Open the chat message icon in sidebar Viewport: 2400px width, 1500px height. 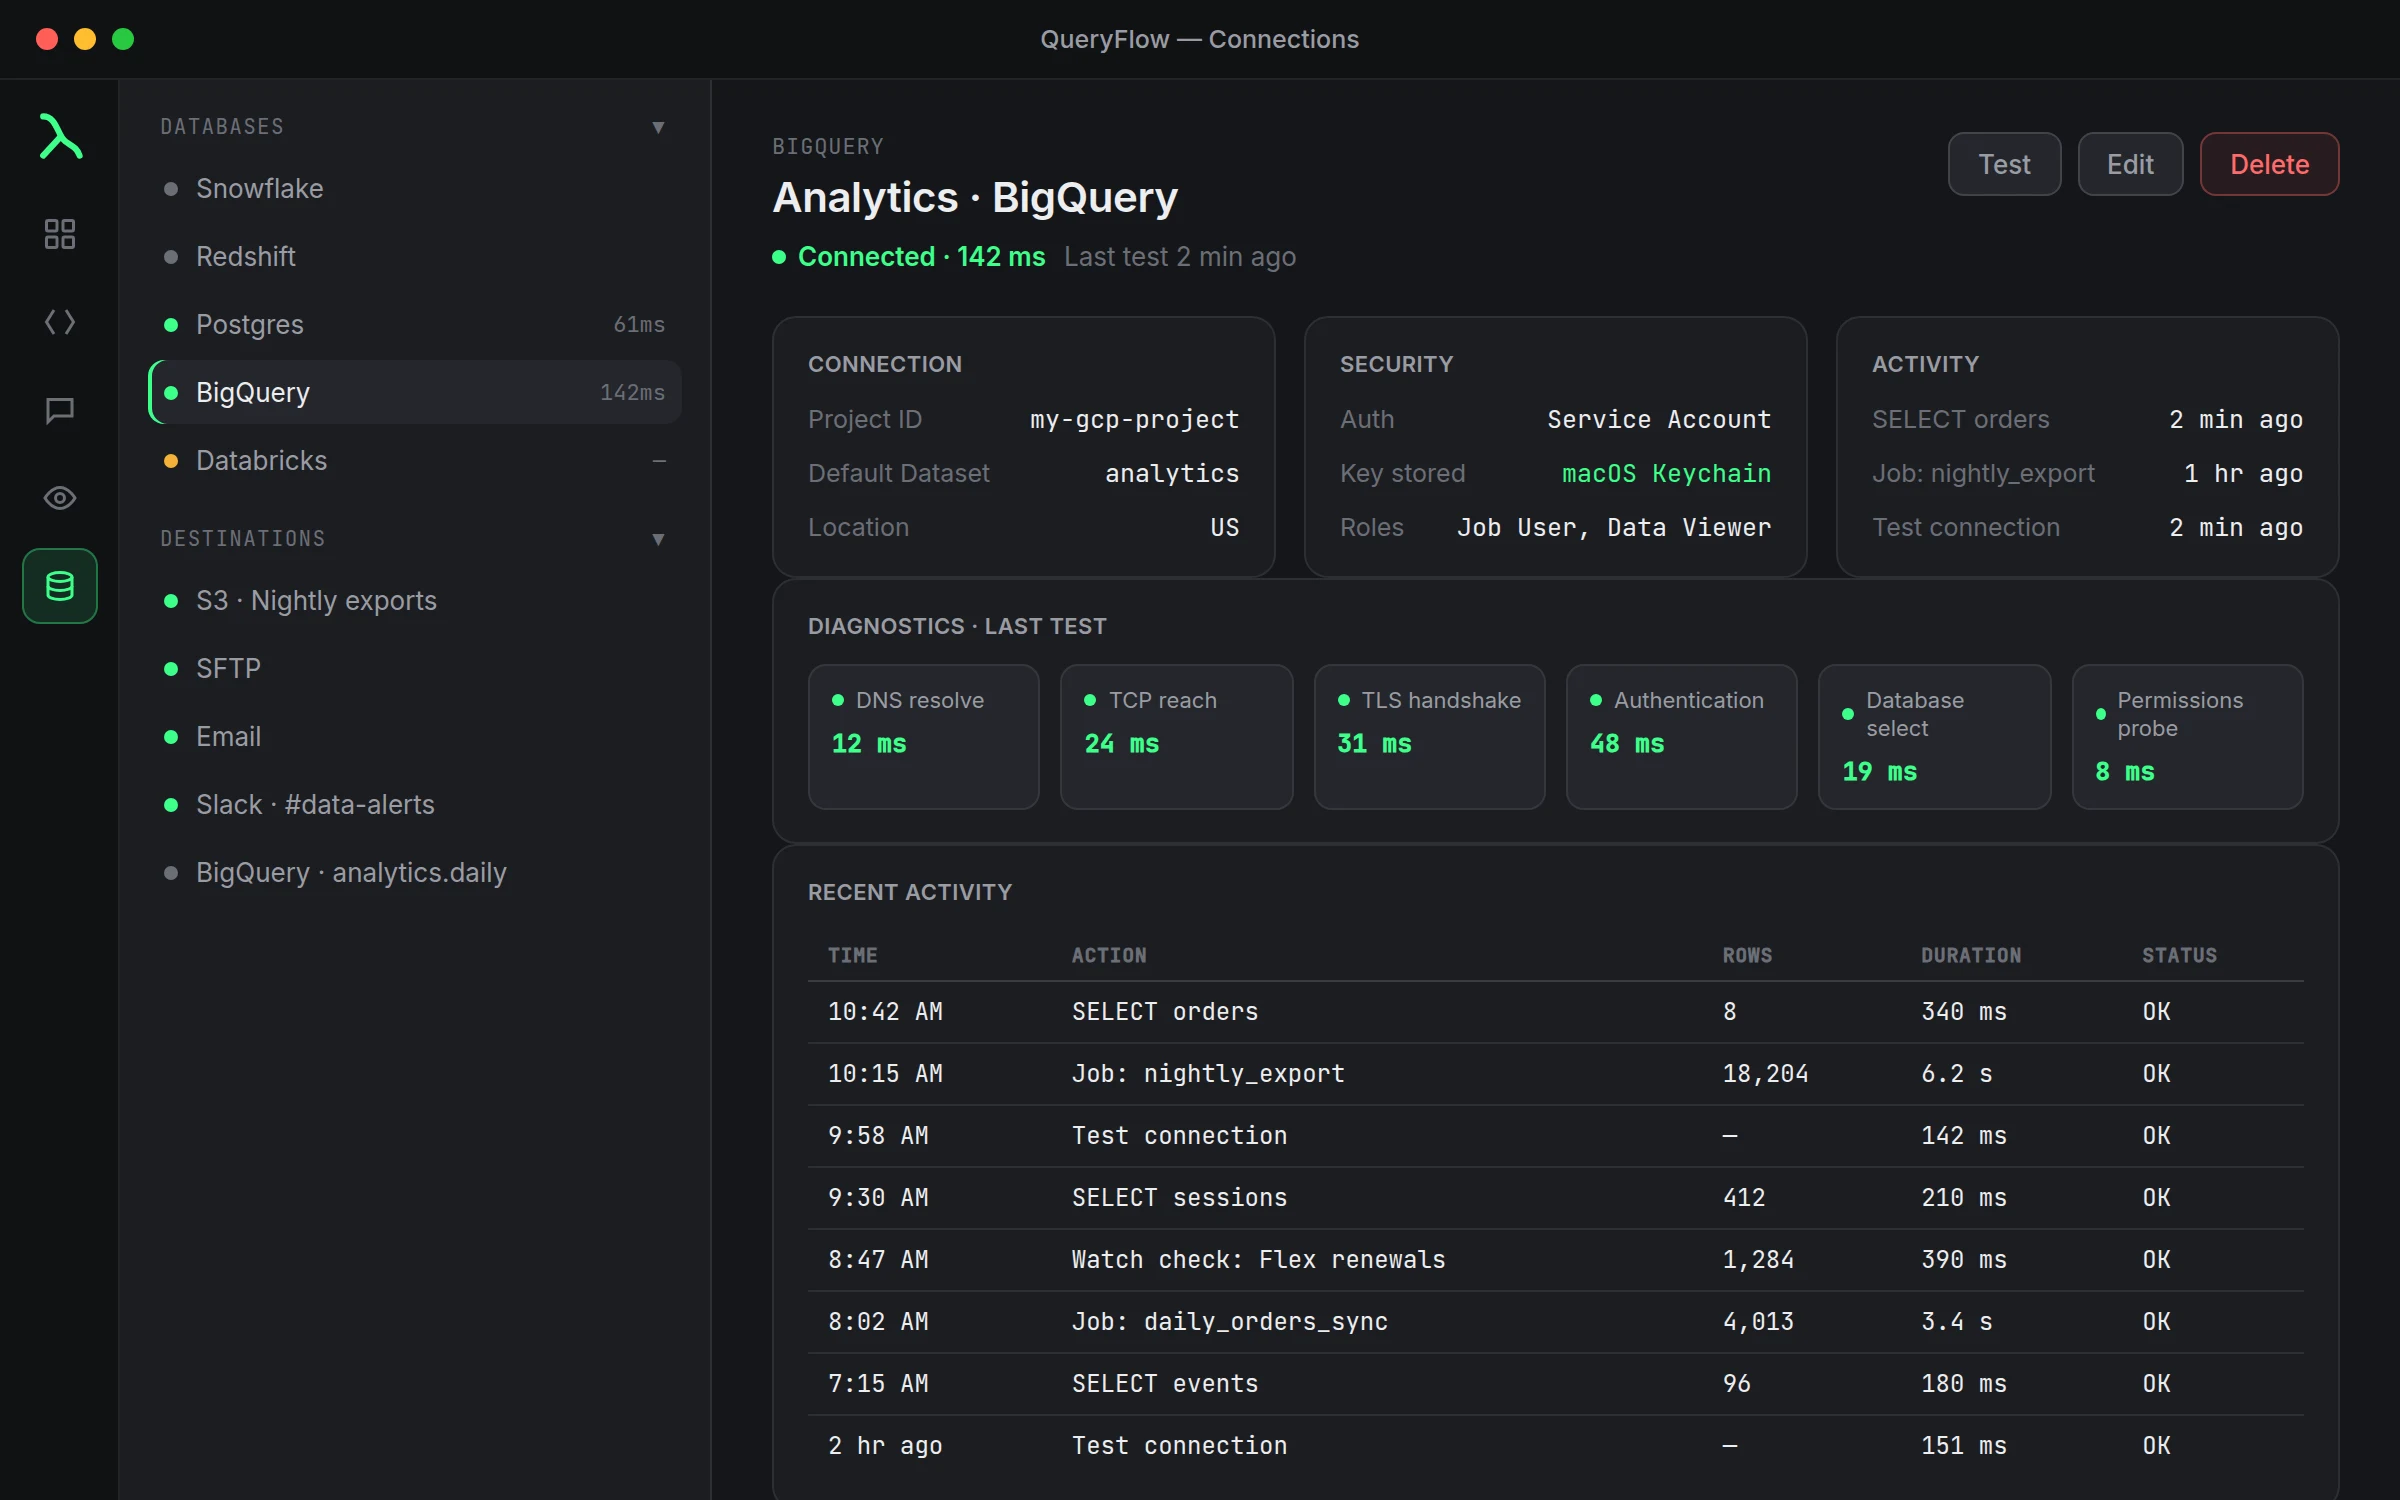pyautogui.click(x=60, y=410)
